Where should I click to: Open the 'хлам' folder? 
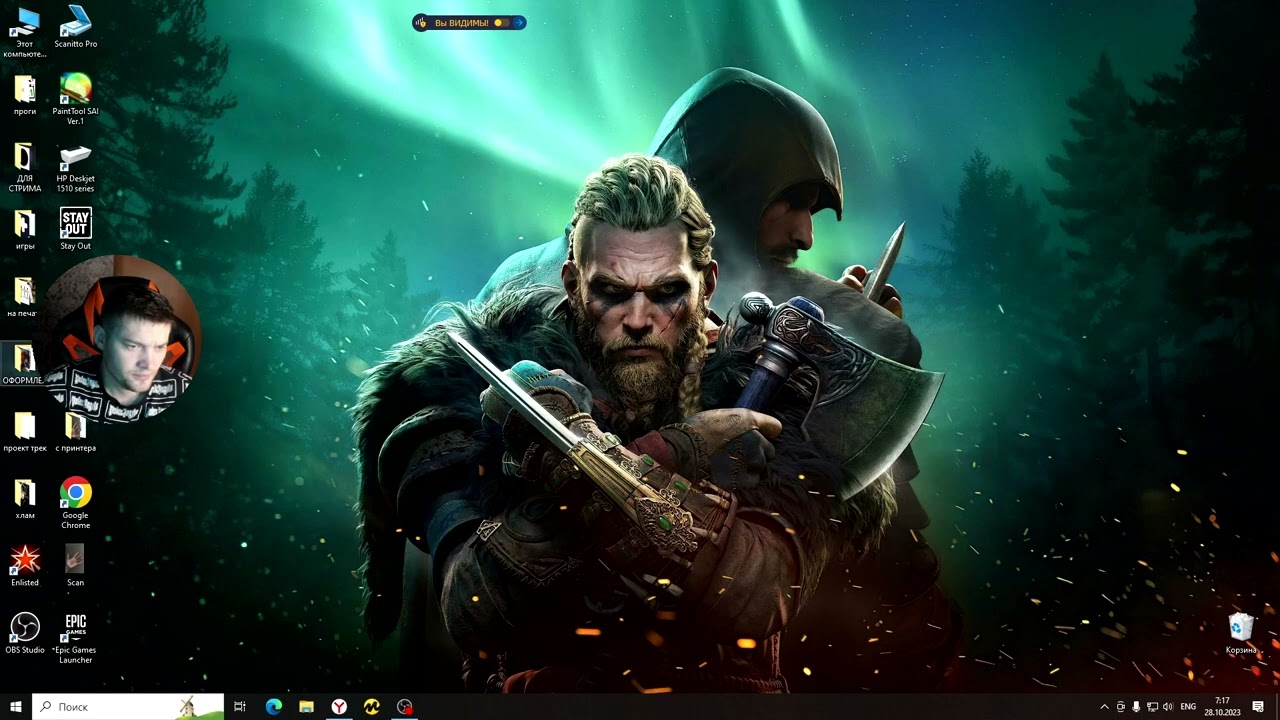point(25,498)
